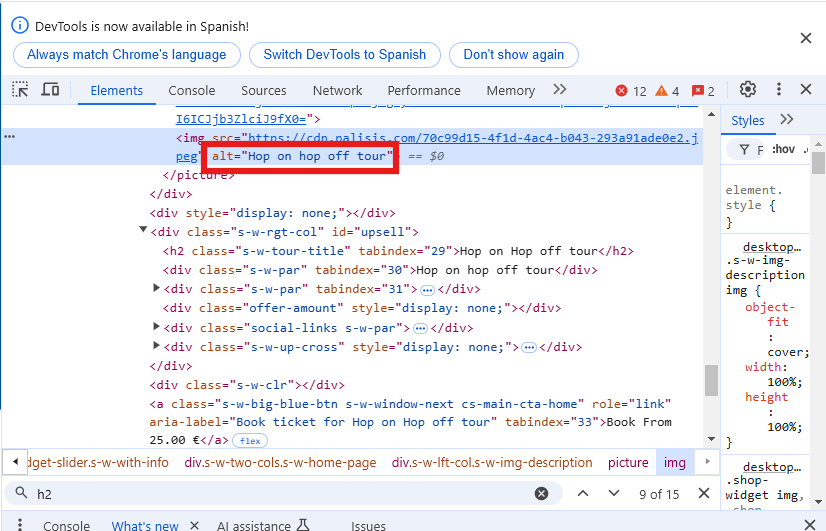Select the img breadcrumb
Viewport: 826px width, 531px height.
click(675, 463)
